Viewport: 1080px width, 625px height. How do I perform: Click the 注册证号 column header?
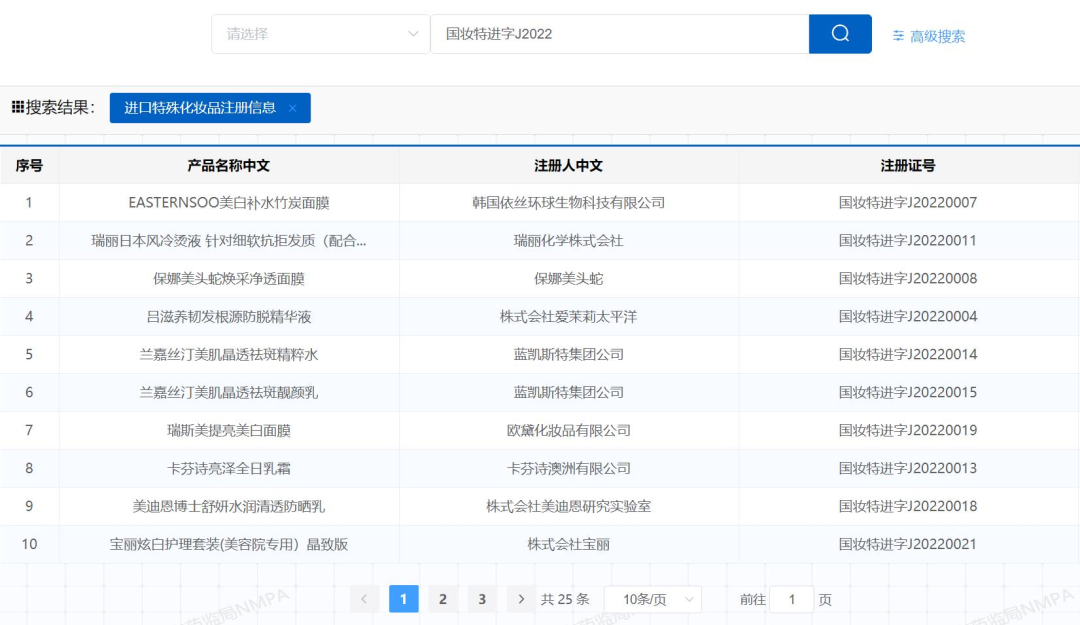click(x=908, y=165)
